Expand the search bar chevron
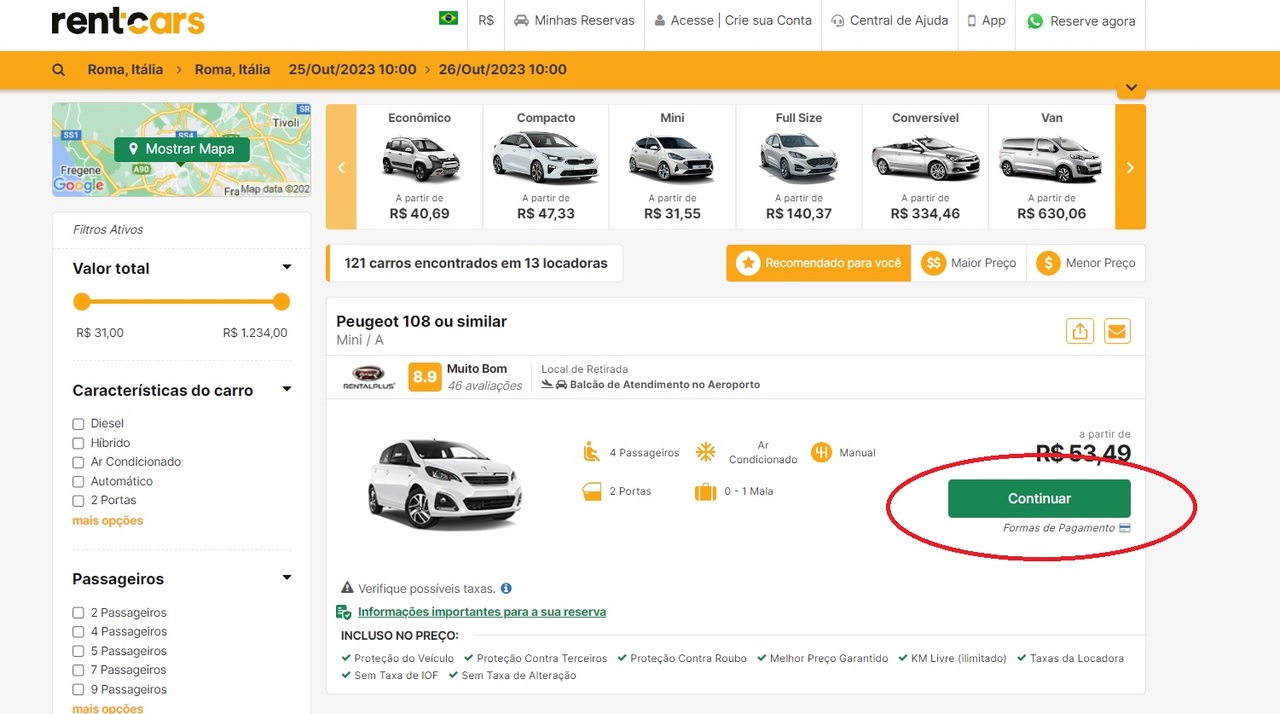Image resolution: width=1280 pixels, height=714 pixels. (x=1131, y=89)
